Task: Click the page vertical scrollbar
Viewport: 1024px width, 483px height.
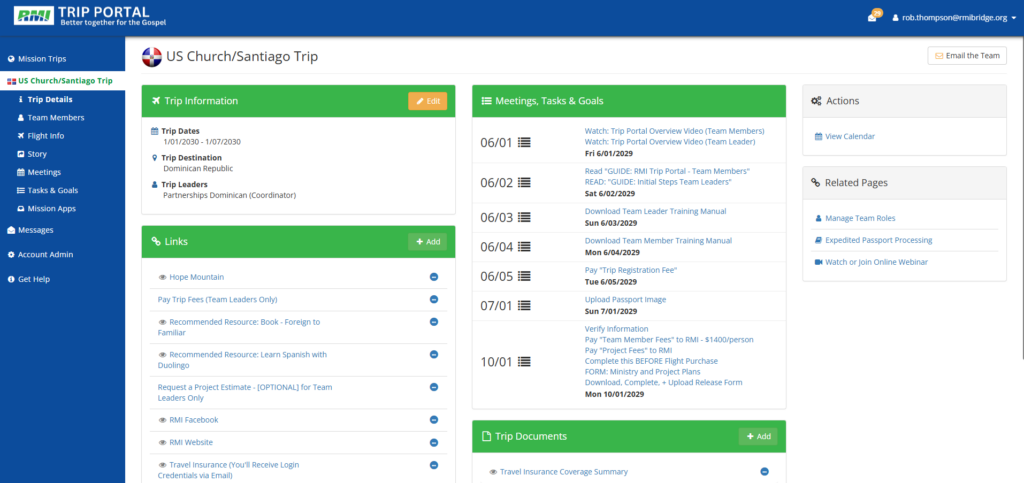Action: coord(1021,196)
